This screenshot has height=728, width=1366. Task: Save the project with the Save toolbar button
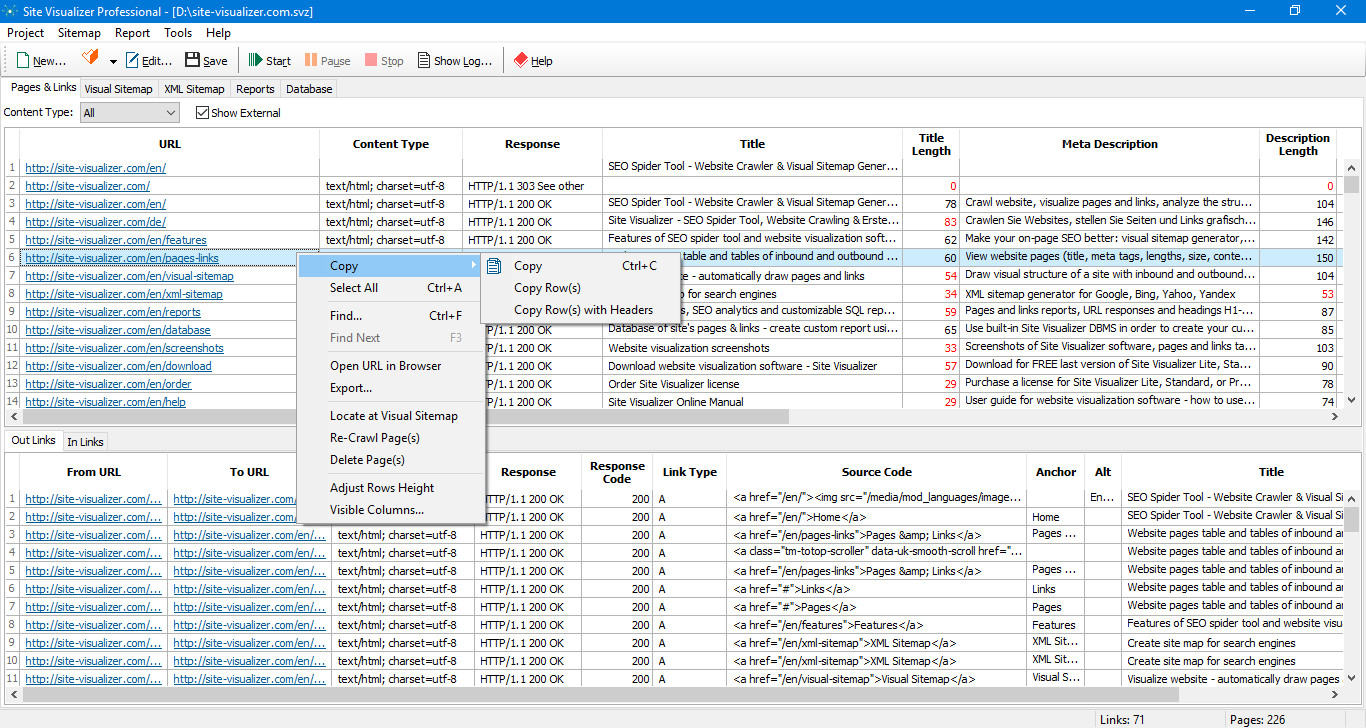206,61
